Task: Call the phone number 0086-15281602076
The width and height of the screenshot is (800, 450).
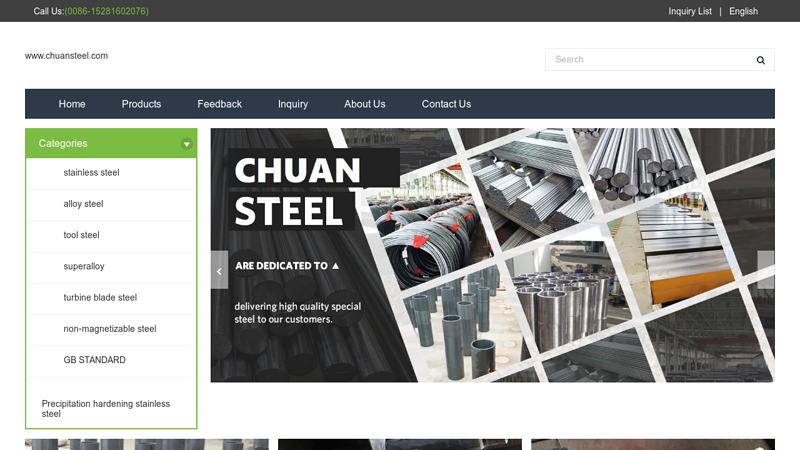Action: point(107,11)
